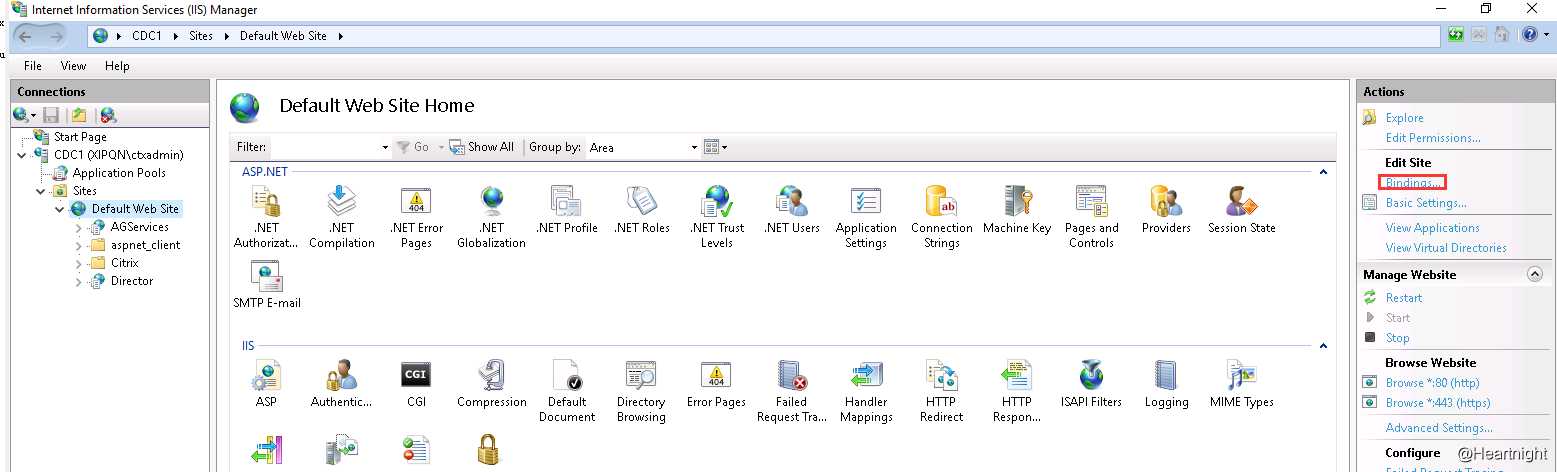1557x472 pixels.
Task: Expand the Director application node
Action: [x=79, y=281]
